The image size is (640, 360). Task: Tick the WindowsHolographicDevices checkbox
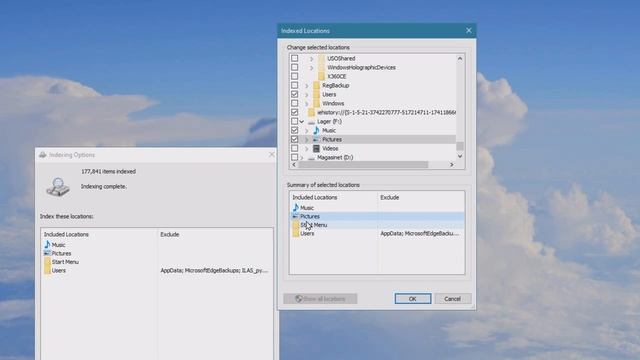pos(294,67)
